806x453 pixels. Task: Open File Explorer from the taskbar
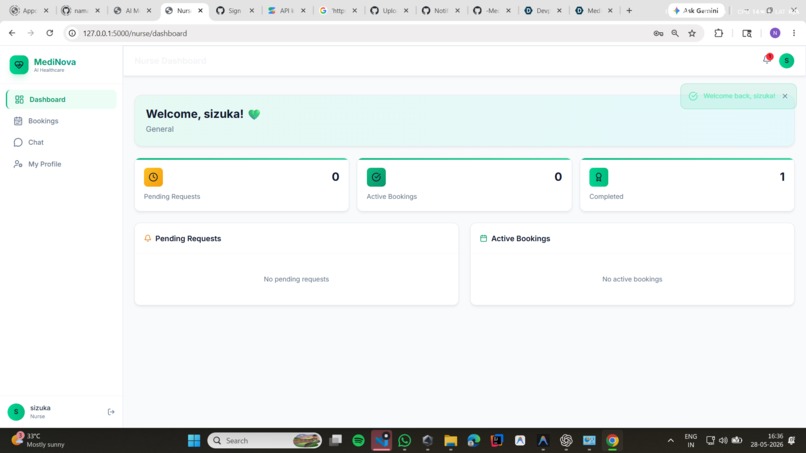[x=451, y=441]
